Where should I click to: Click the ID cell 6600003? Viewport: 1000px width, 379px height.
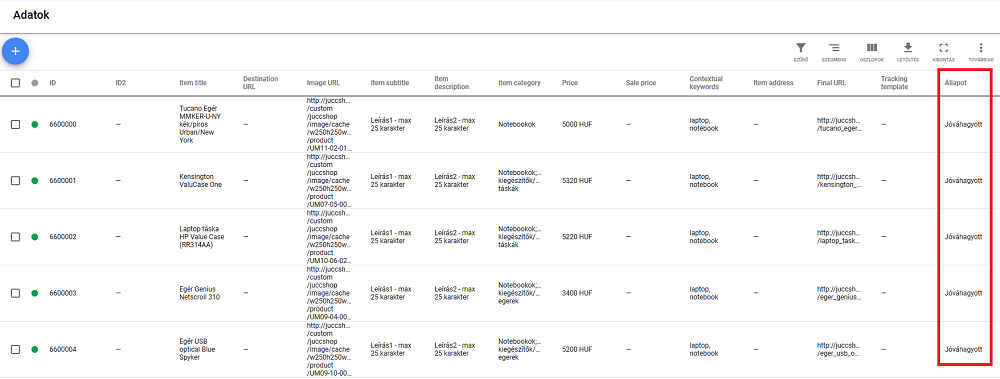[x=62, y=294]
